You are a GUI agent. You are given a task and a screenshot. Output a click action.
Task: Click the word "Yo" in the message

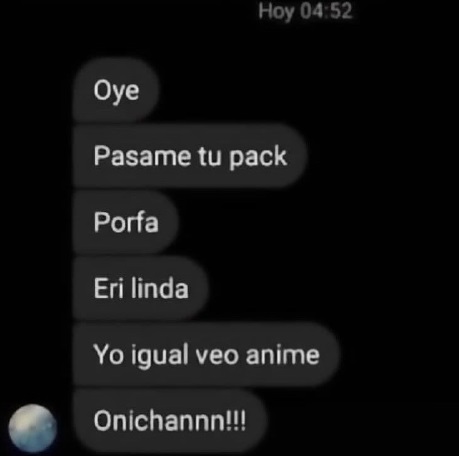tap(109, 355)
